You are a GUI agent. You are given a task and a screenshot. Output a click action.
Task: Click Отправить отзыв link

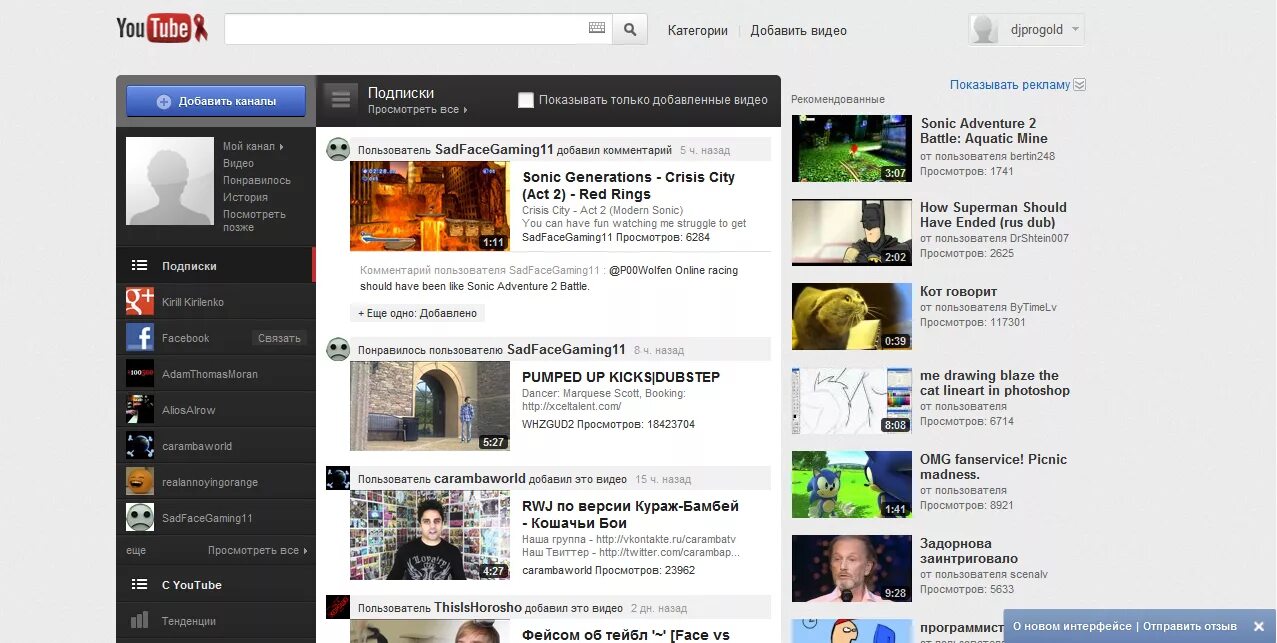(x=1190, y=627)
